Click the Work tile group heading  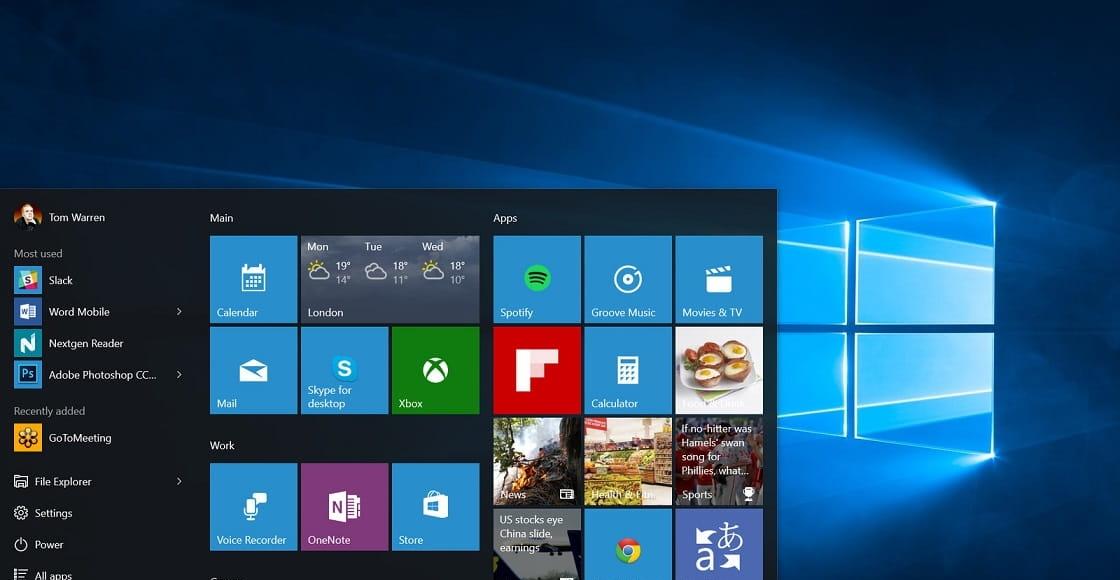(222, 445)
